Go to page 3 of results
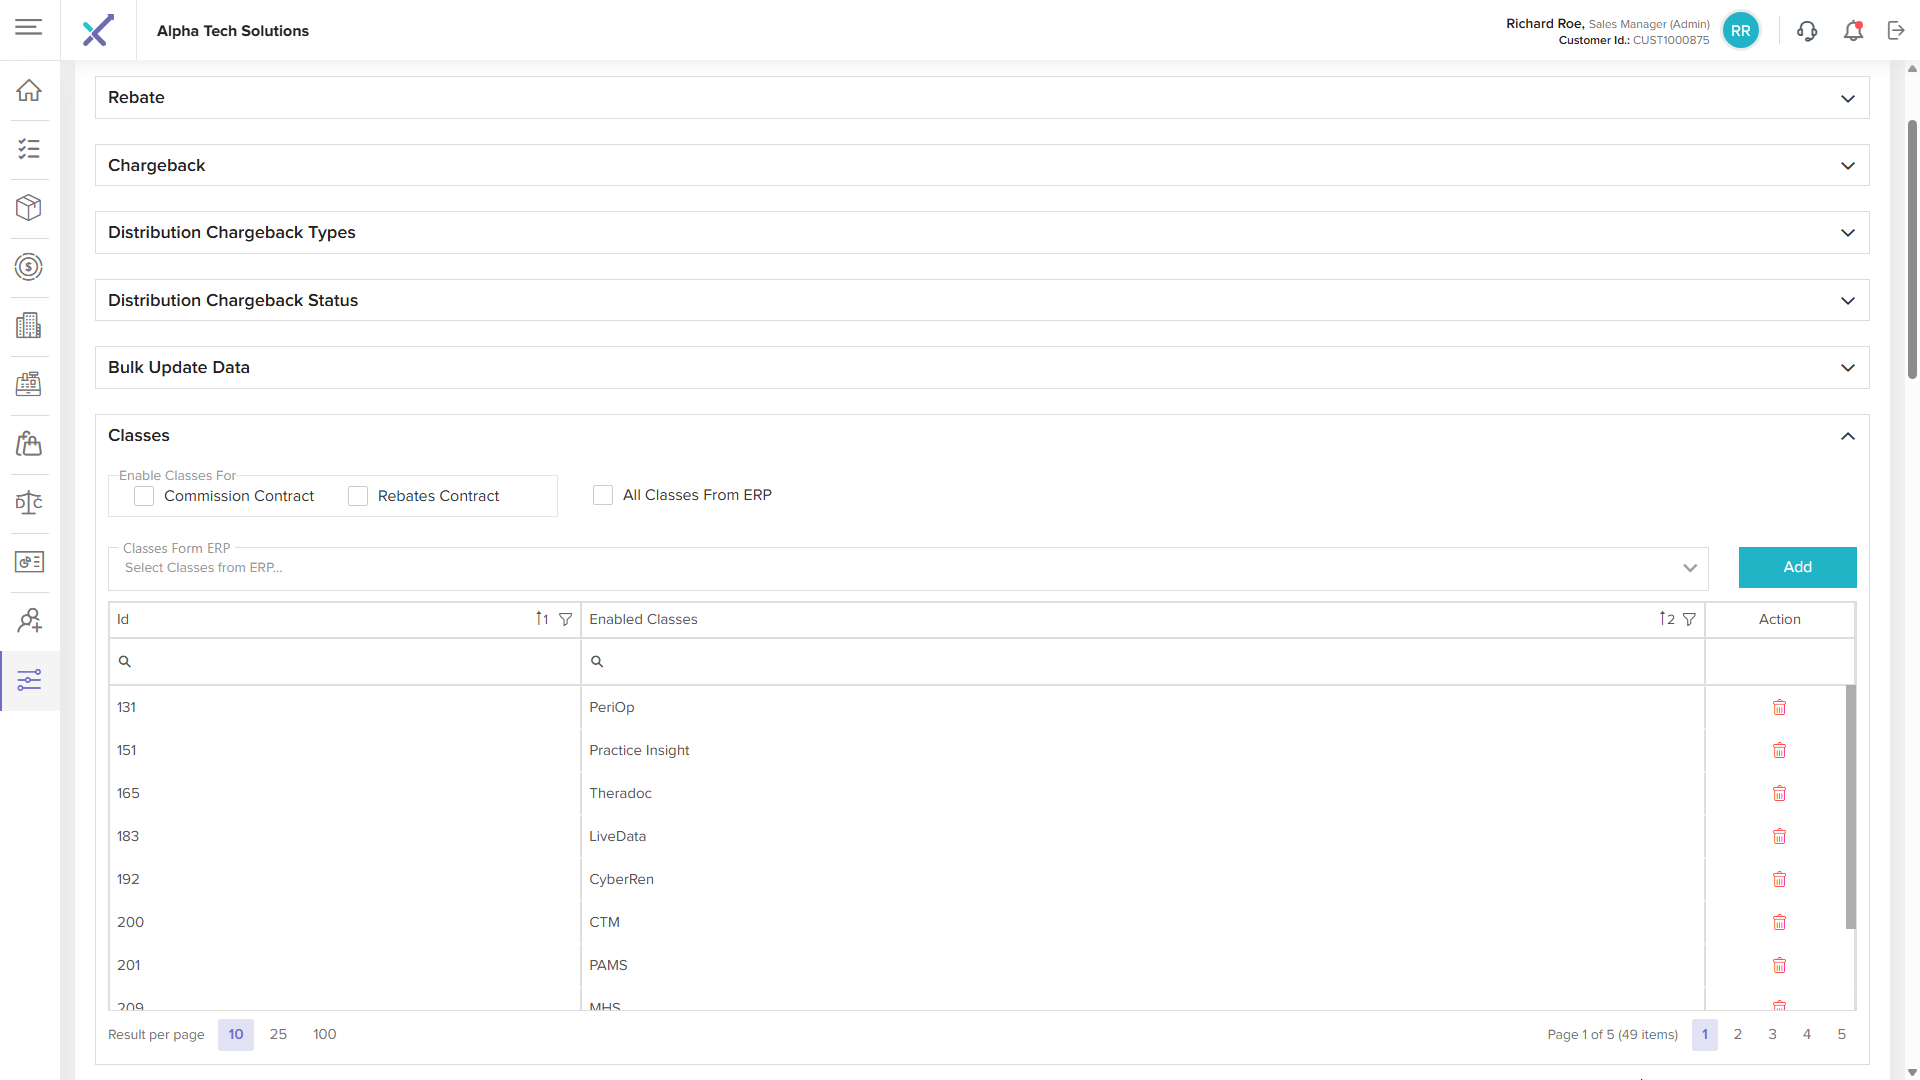The width and height of the screenshot is (1920, 1080). click(1772, 1035)
